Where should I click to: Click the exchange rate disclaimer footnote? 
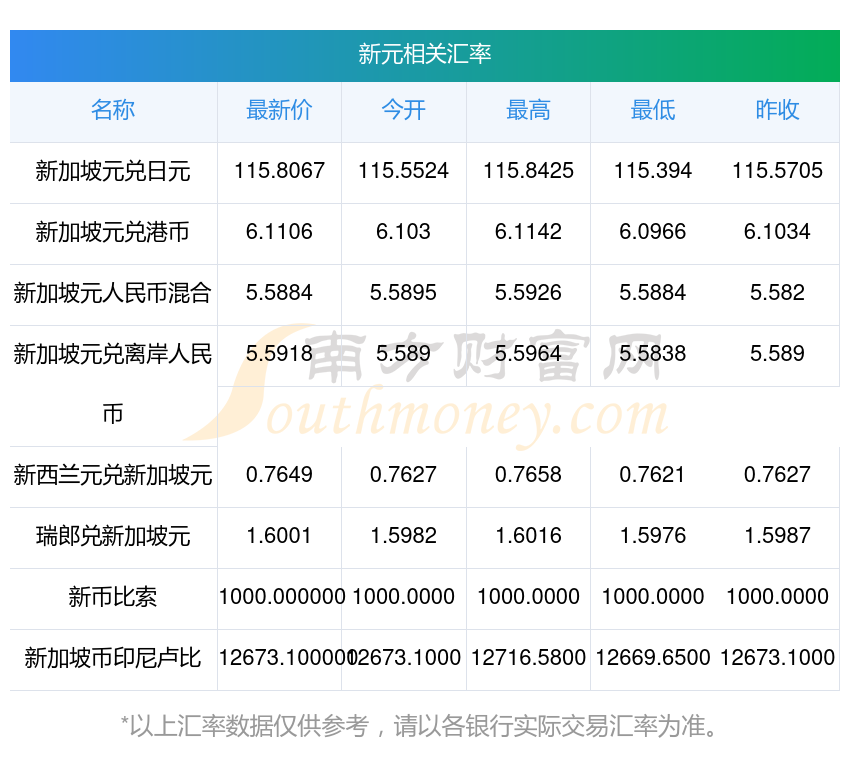pos(419,726)
